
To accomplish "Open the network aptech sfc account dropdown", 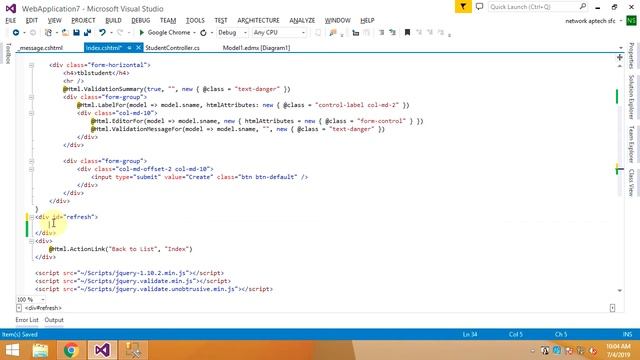I will point(621,21).
